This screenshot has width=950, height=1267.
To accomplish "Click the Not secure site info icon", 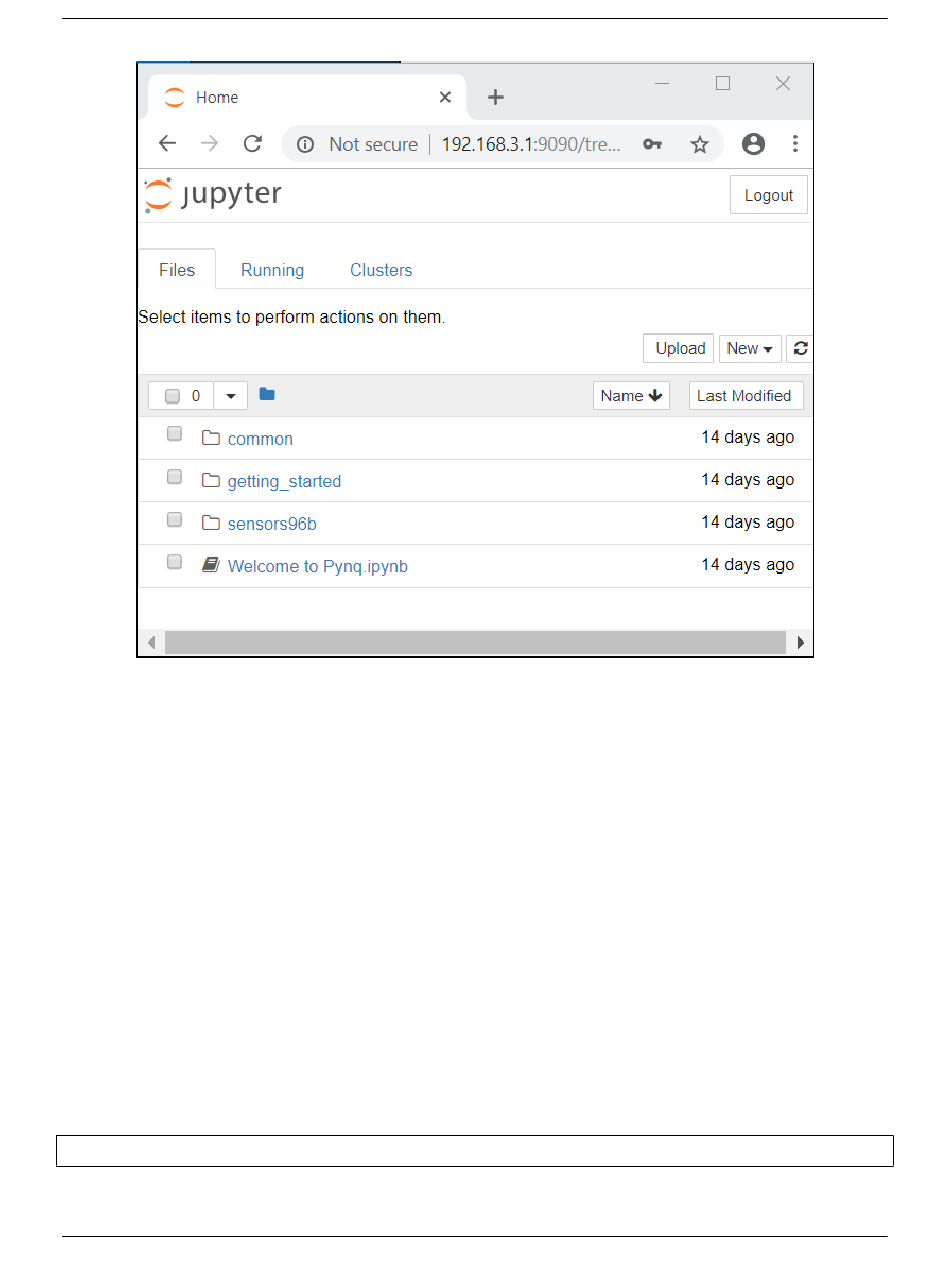I will tap(306, 145).
